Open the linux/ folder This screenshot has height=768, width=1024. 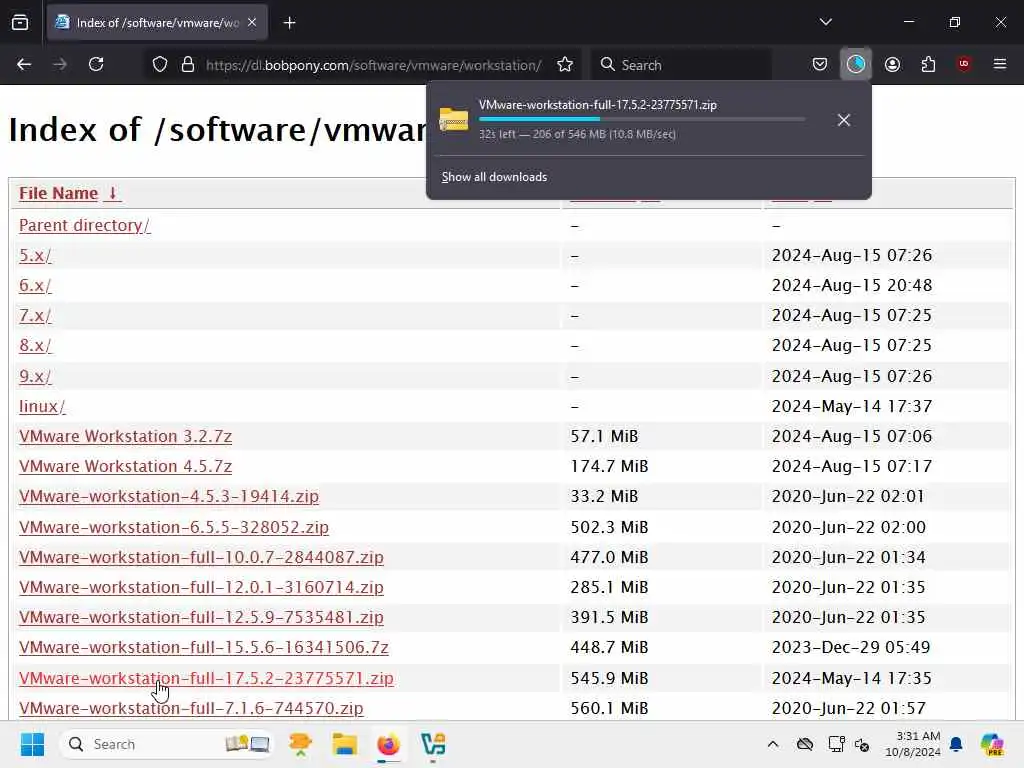pos(42,406)
